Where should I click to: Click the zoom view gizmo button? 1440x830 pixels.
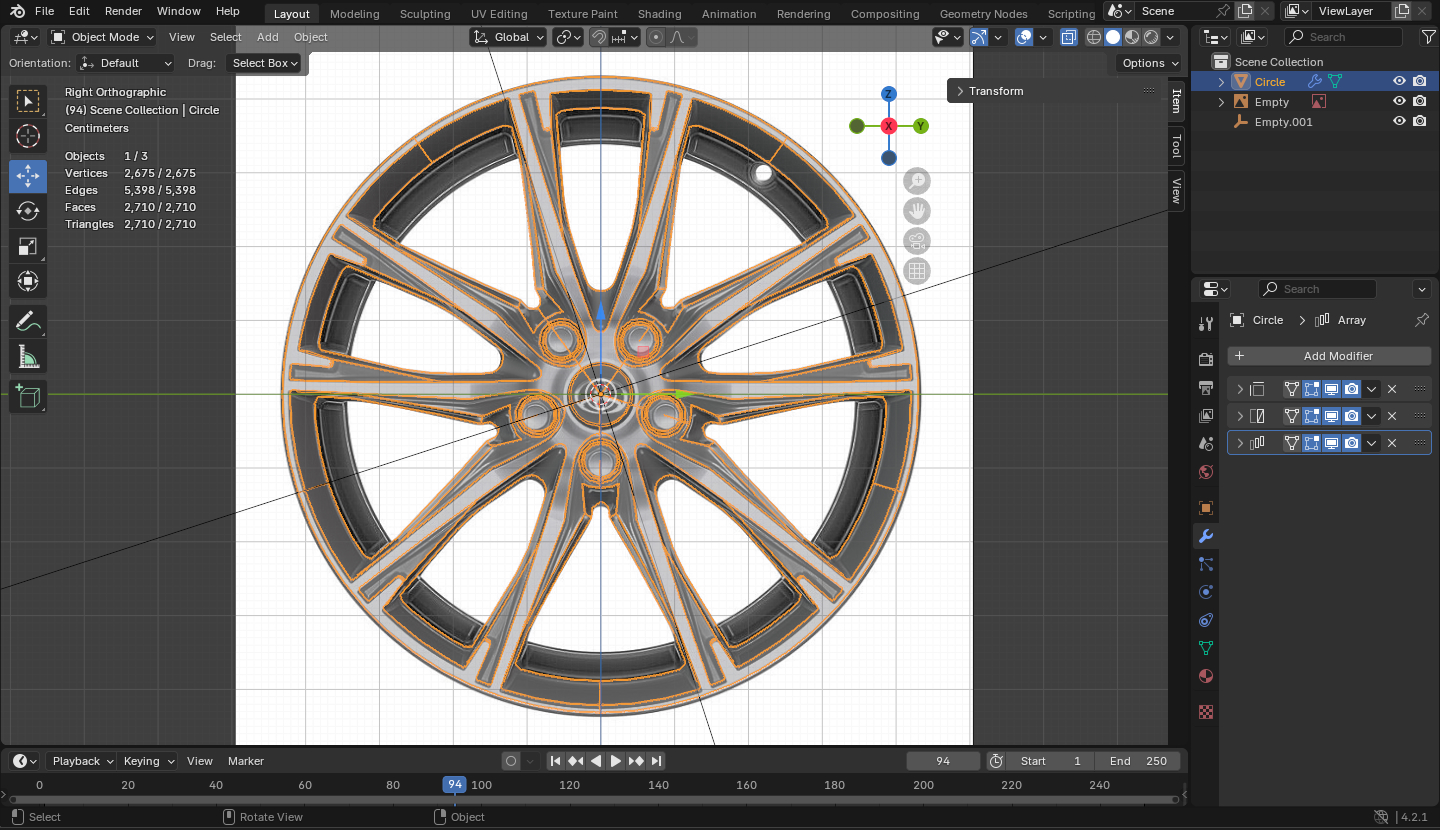click(x=916, y=181)
